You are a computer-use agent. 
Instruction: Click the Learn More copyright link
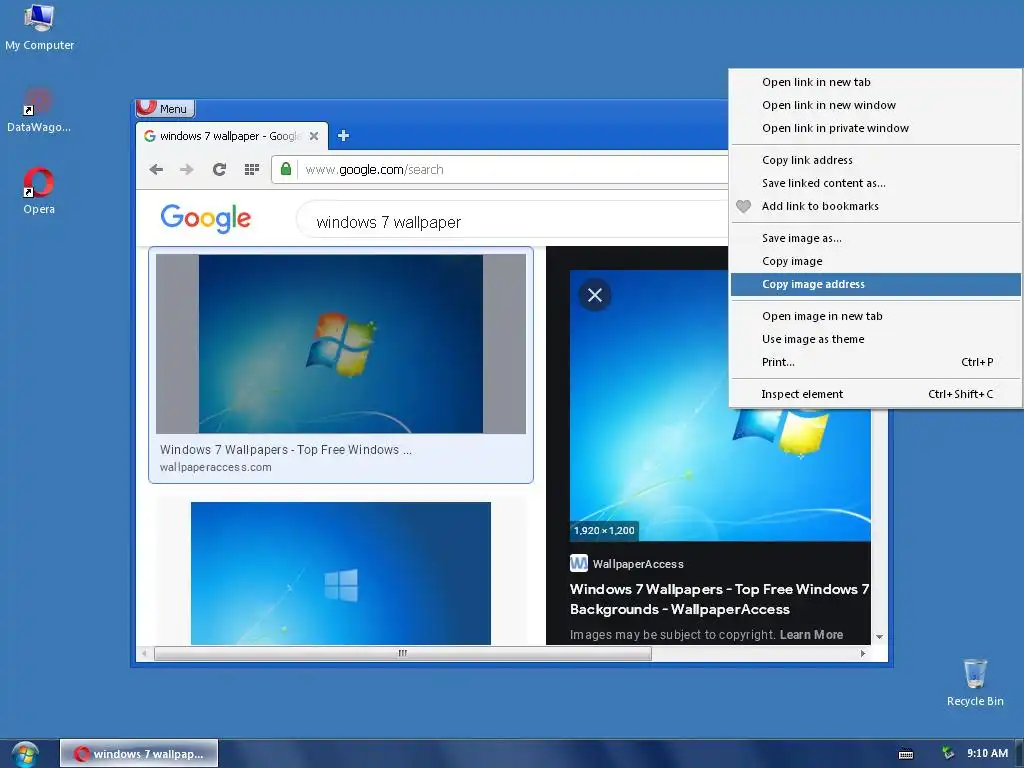pos(811,635)
